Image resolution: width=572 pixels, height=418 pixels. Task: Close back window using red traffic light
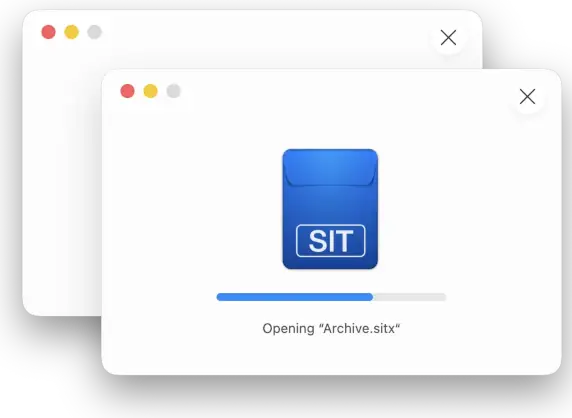[x=49, y=32]
